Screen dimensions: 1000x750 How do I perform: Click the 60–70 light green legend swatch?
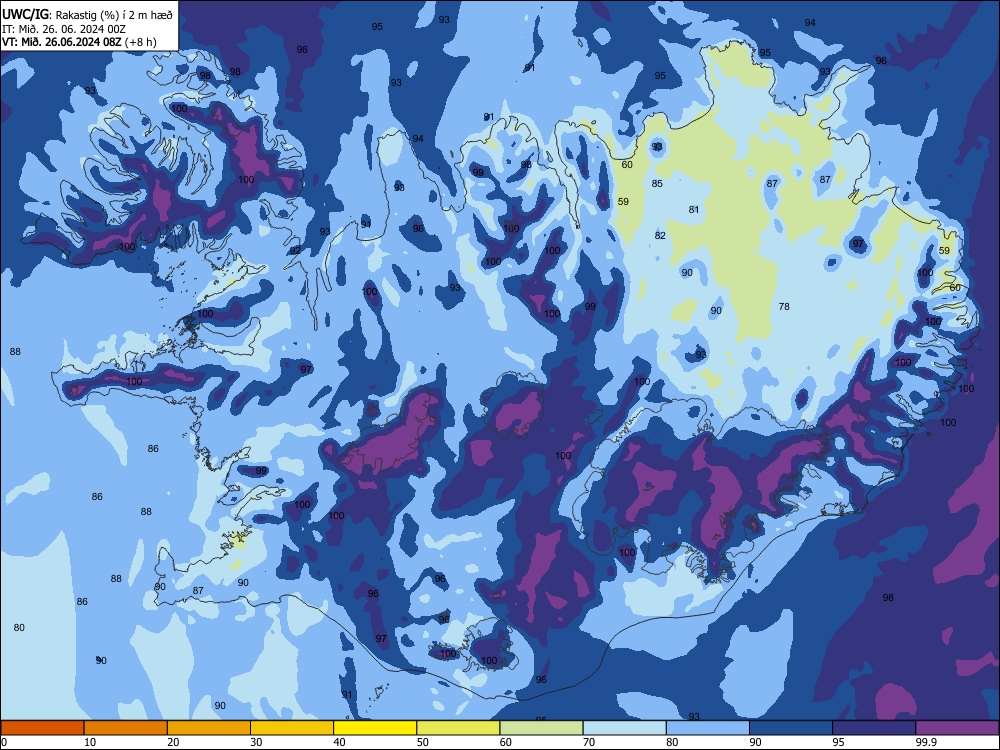541,728
